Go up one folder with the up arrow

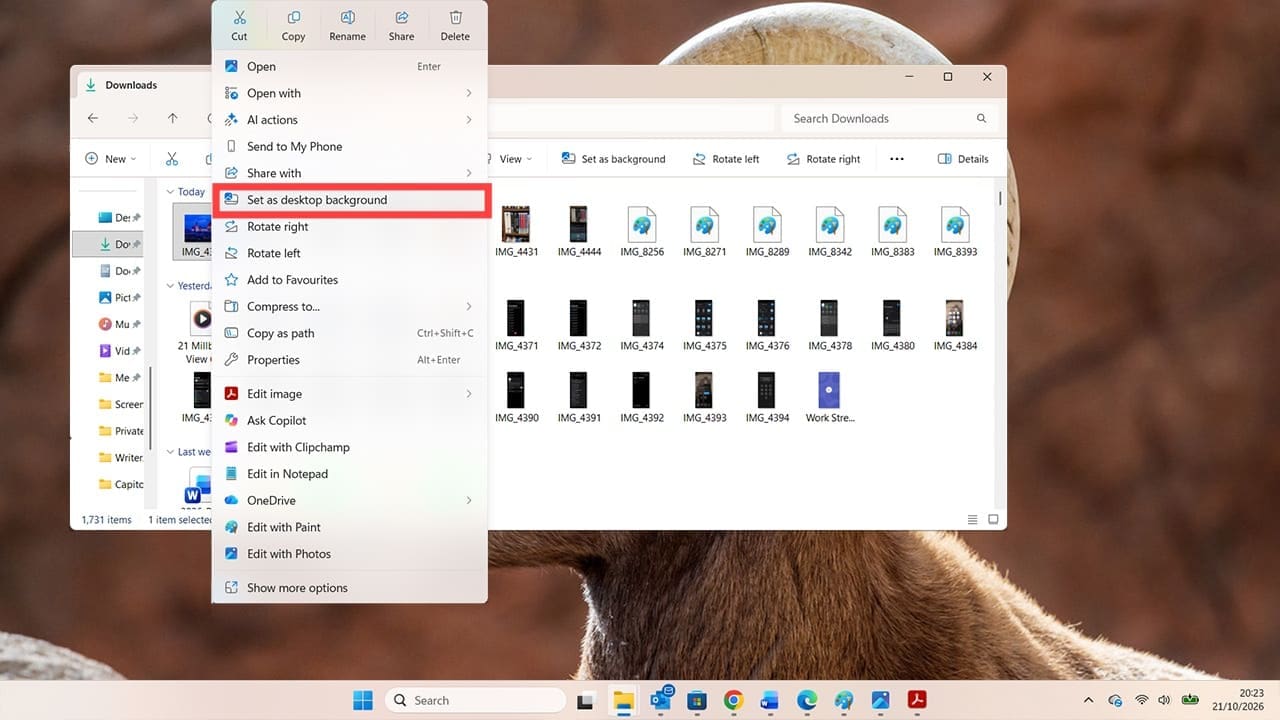(172, 118)
